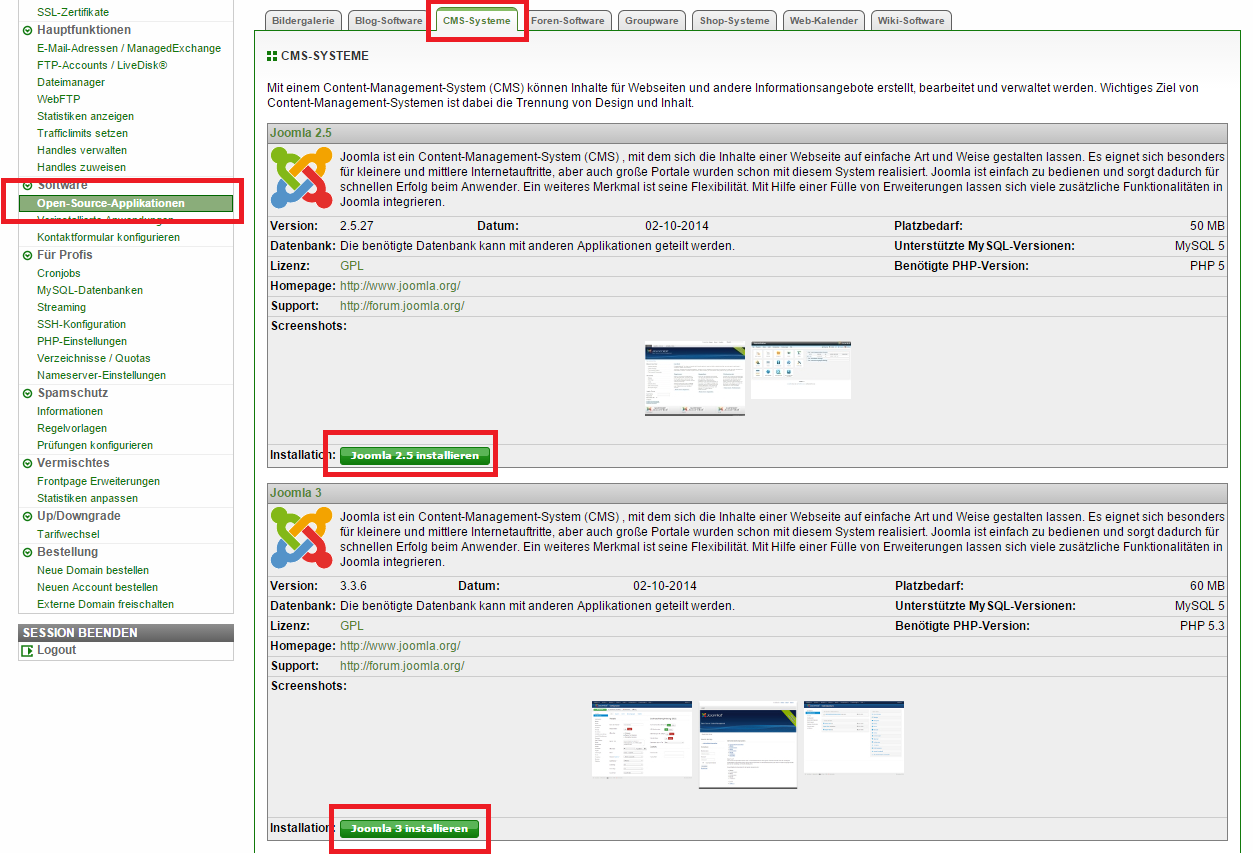1255x855 pixels.
Task: Open E-Mail-Adressen / ManagedExchange
Action: coord(129,48)
